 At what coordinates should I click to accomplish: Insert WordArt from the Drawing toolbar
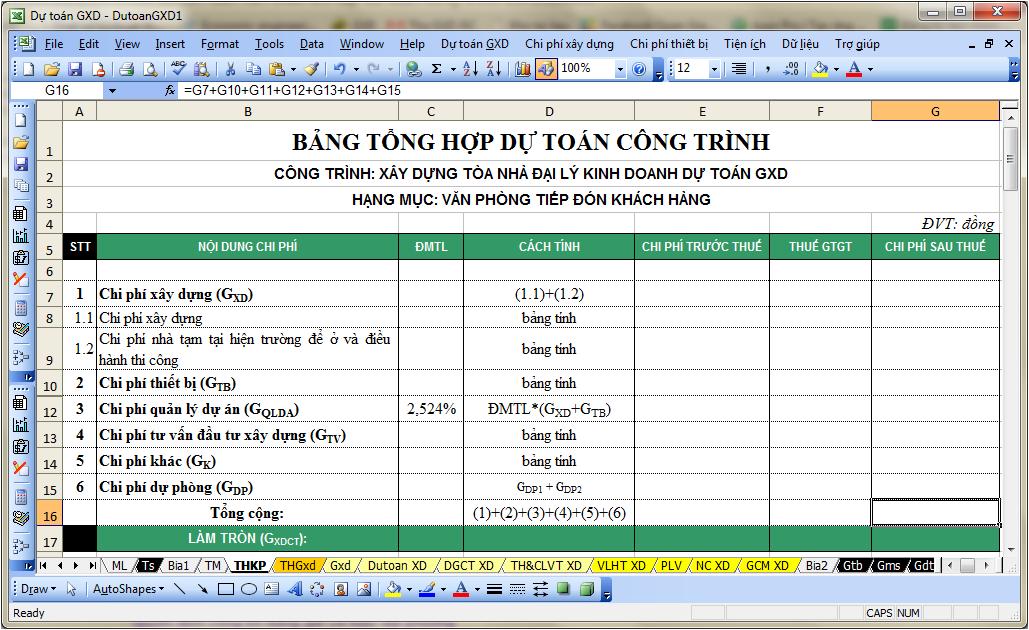296,589
